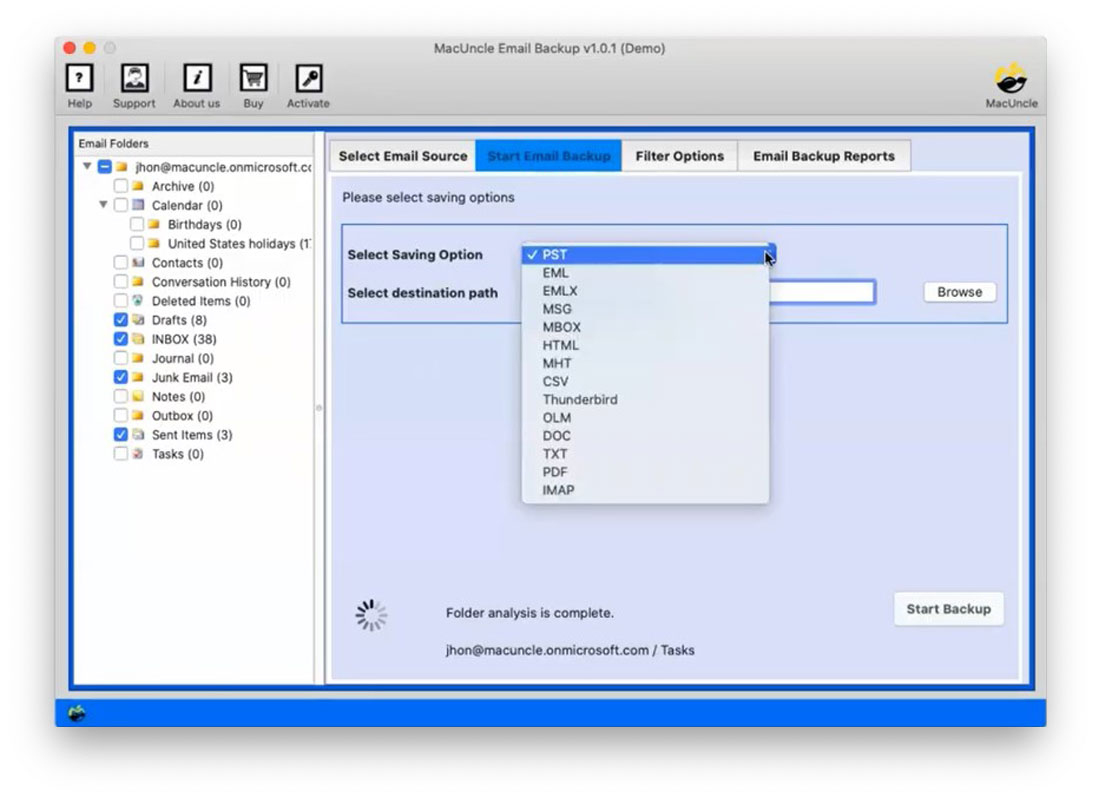Image resolution: width=1096 pixels, height=799 pixels.
Task: Switch to Filter Options tab
Action: (x=679, y=156)
